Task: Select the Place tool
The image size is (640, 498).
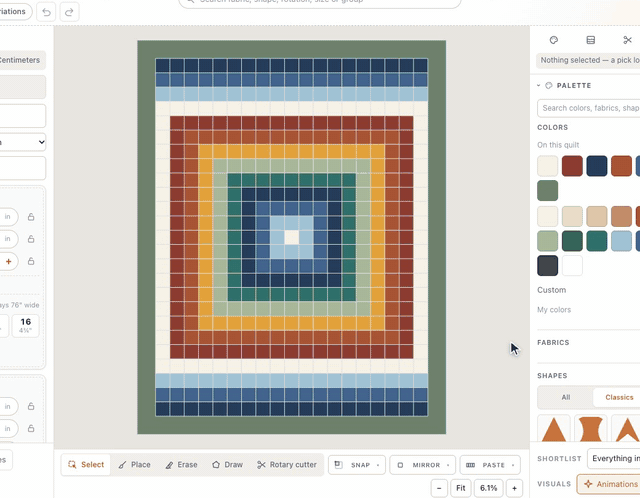Action: [134, 465]
